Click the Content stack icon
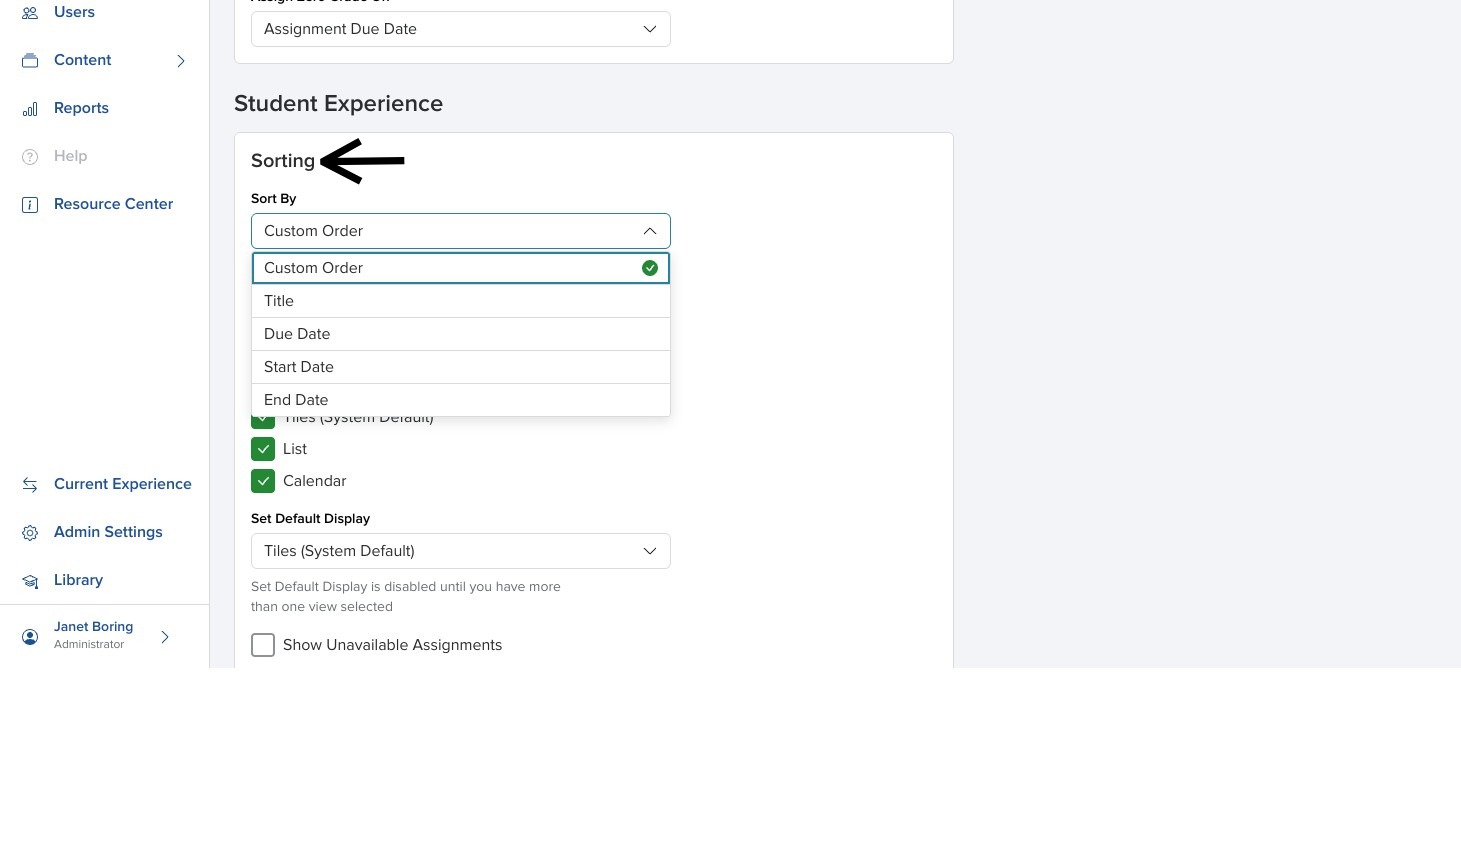Image resolution: width=1461 pixels, height=842 pixels. tap(30, 61)
